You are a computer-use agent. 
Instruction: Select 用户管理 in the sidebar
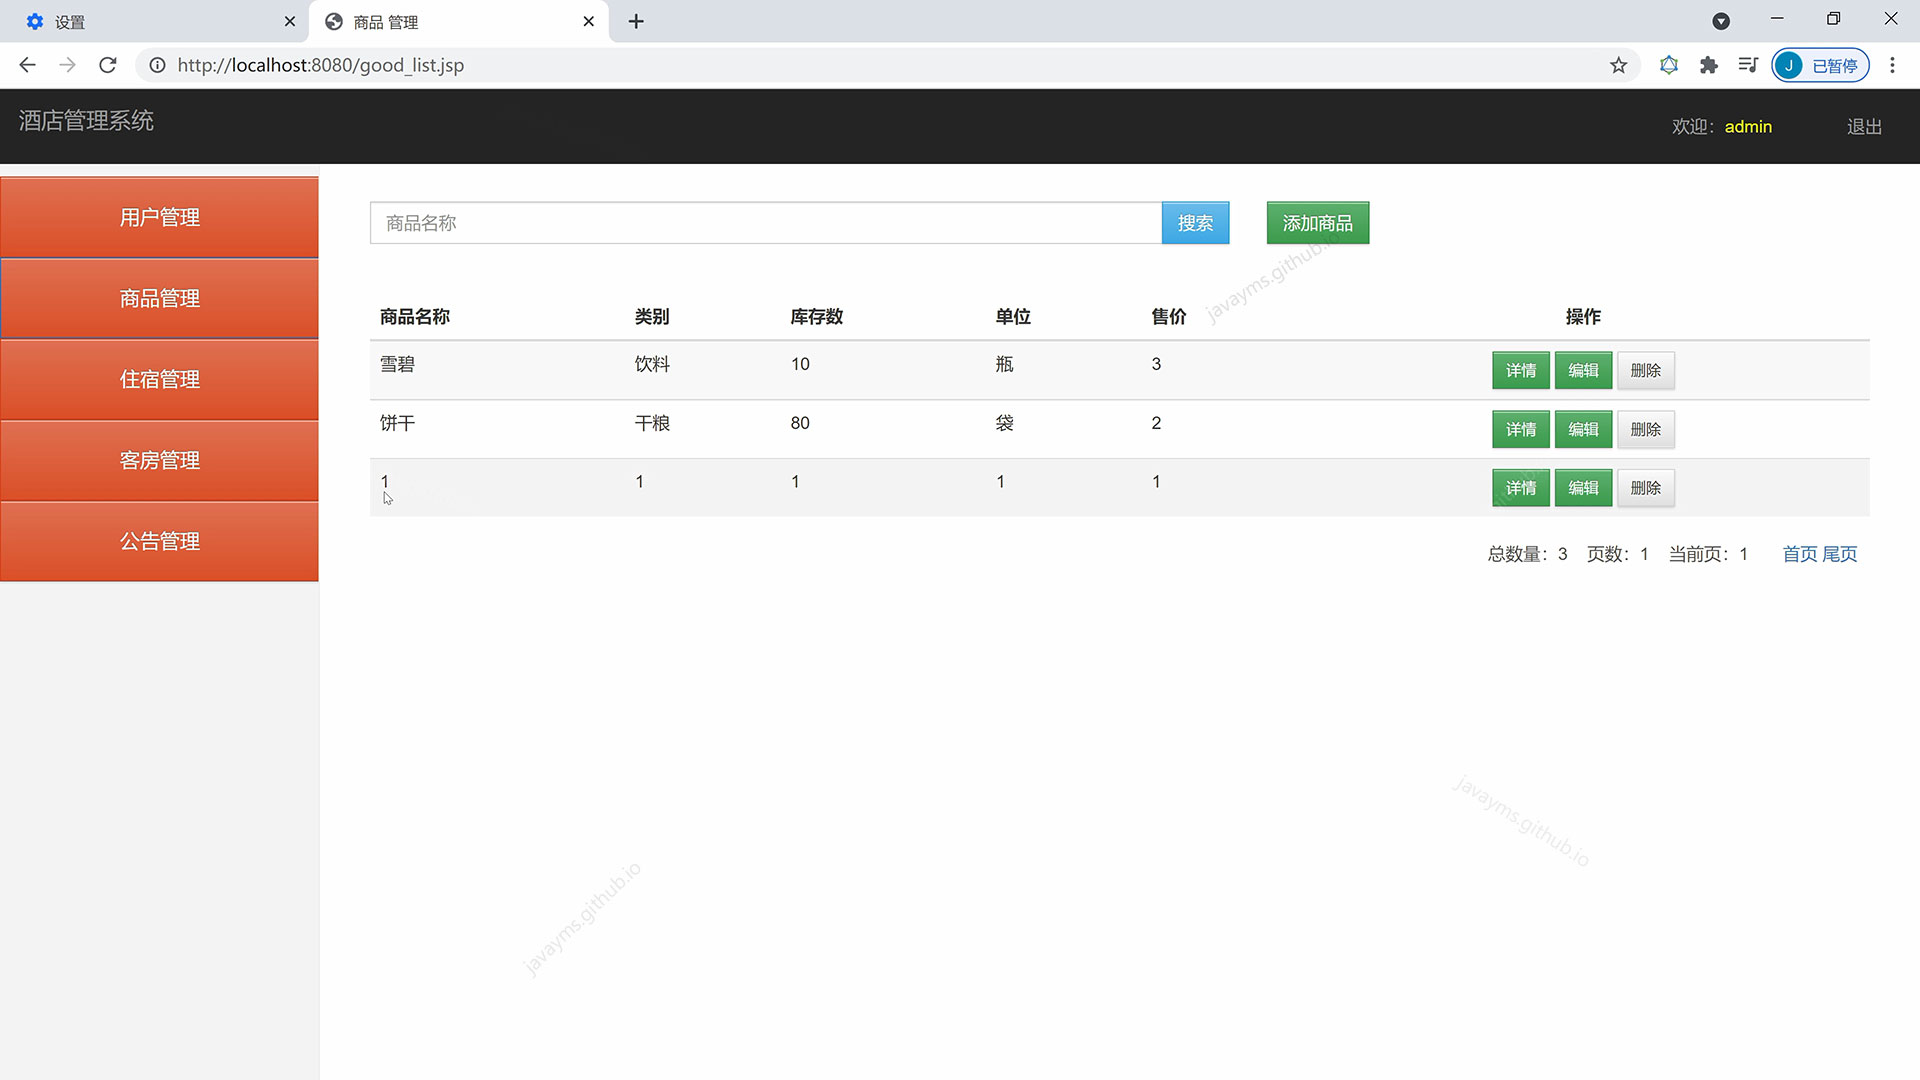[159, 217]
